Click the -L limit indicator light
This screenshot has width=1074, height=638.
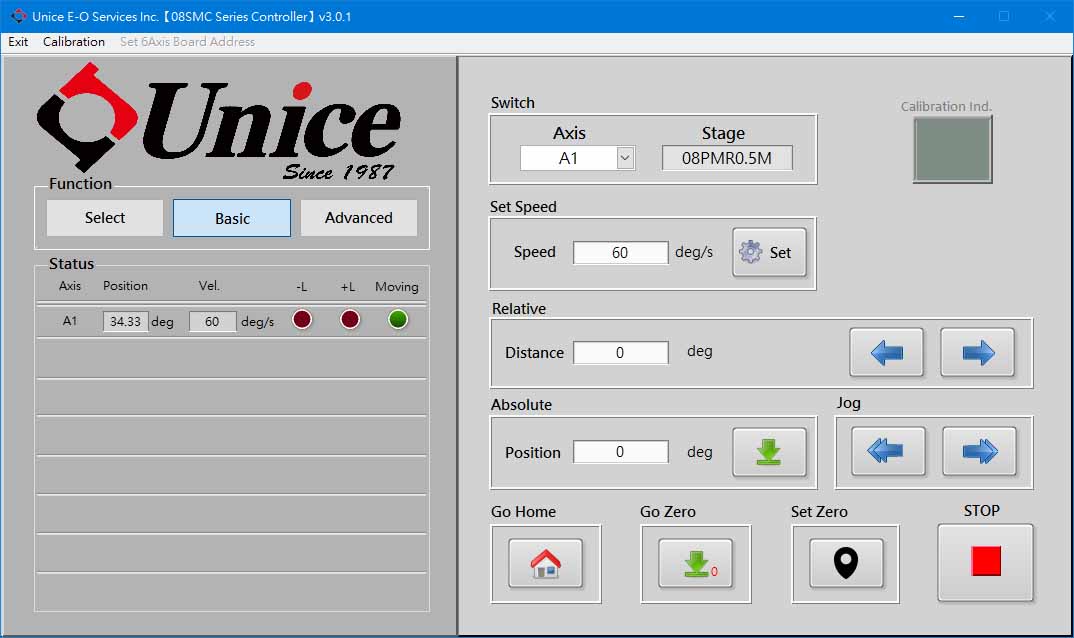[302, 319]
